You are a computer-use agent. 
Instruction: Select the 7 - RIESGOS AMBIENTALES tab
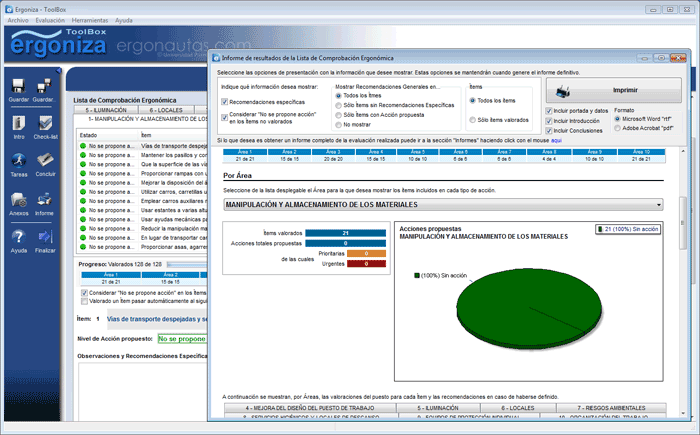pyautogui.click(x=611, y=408)
